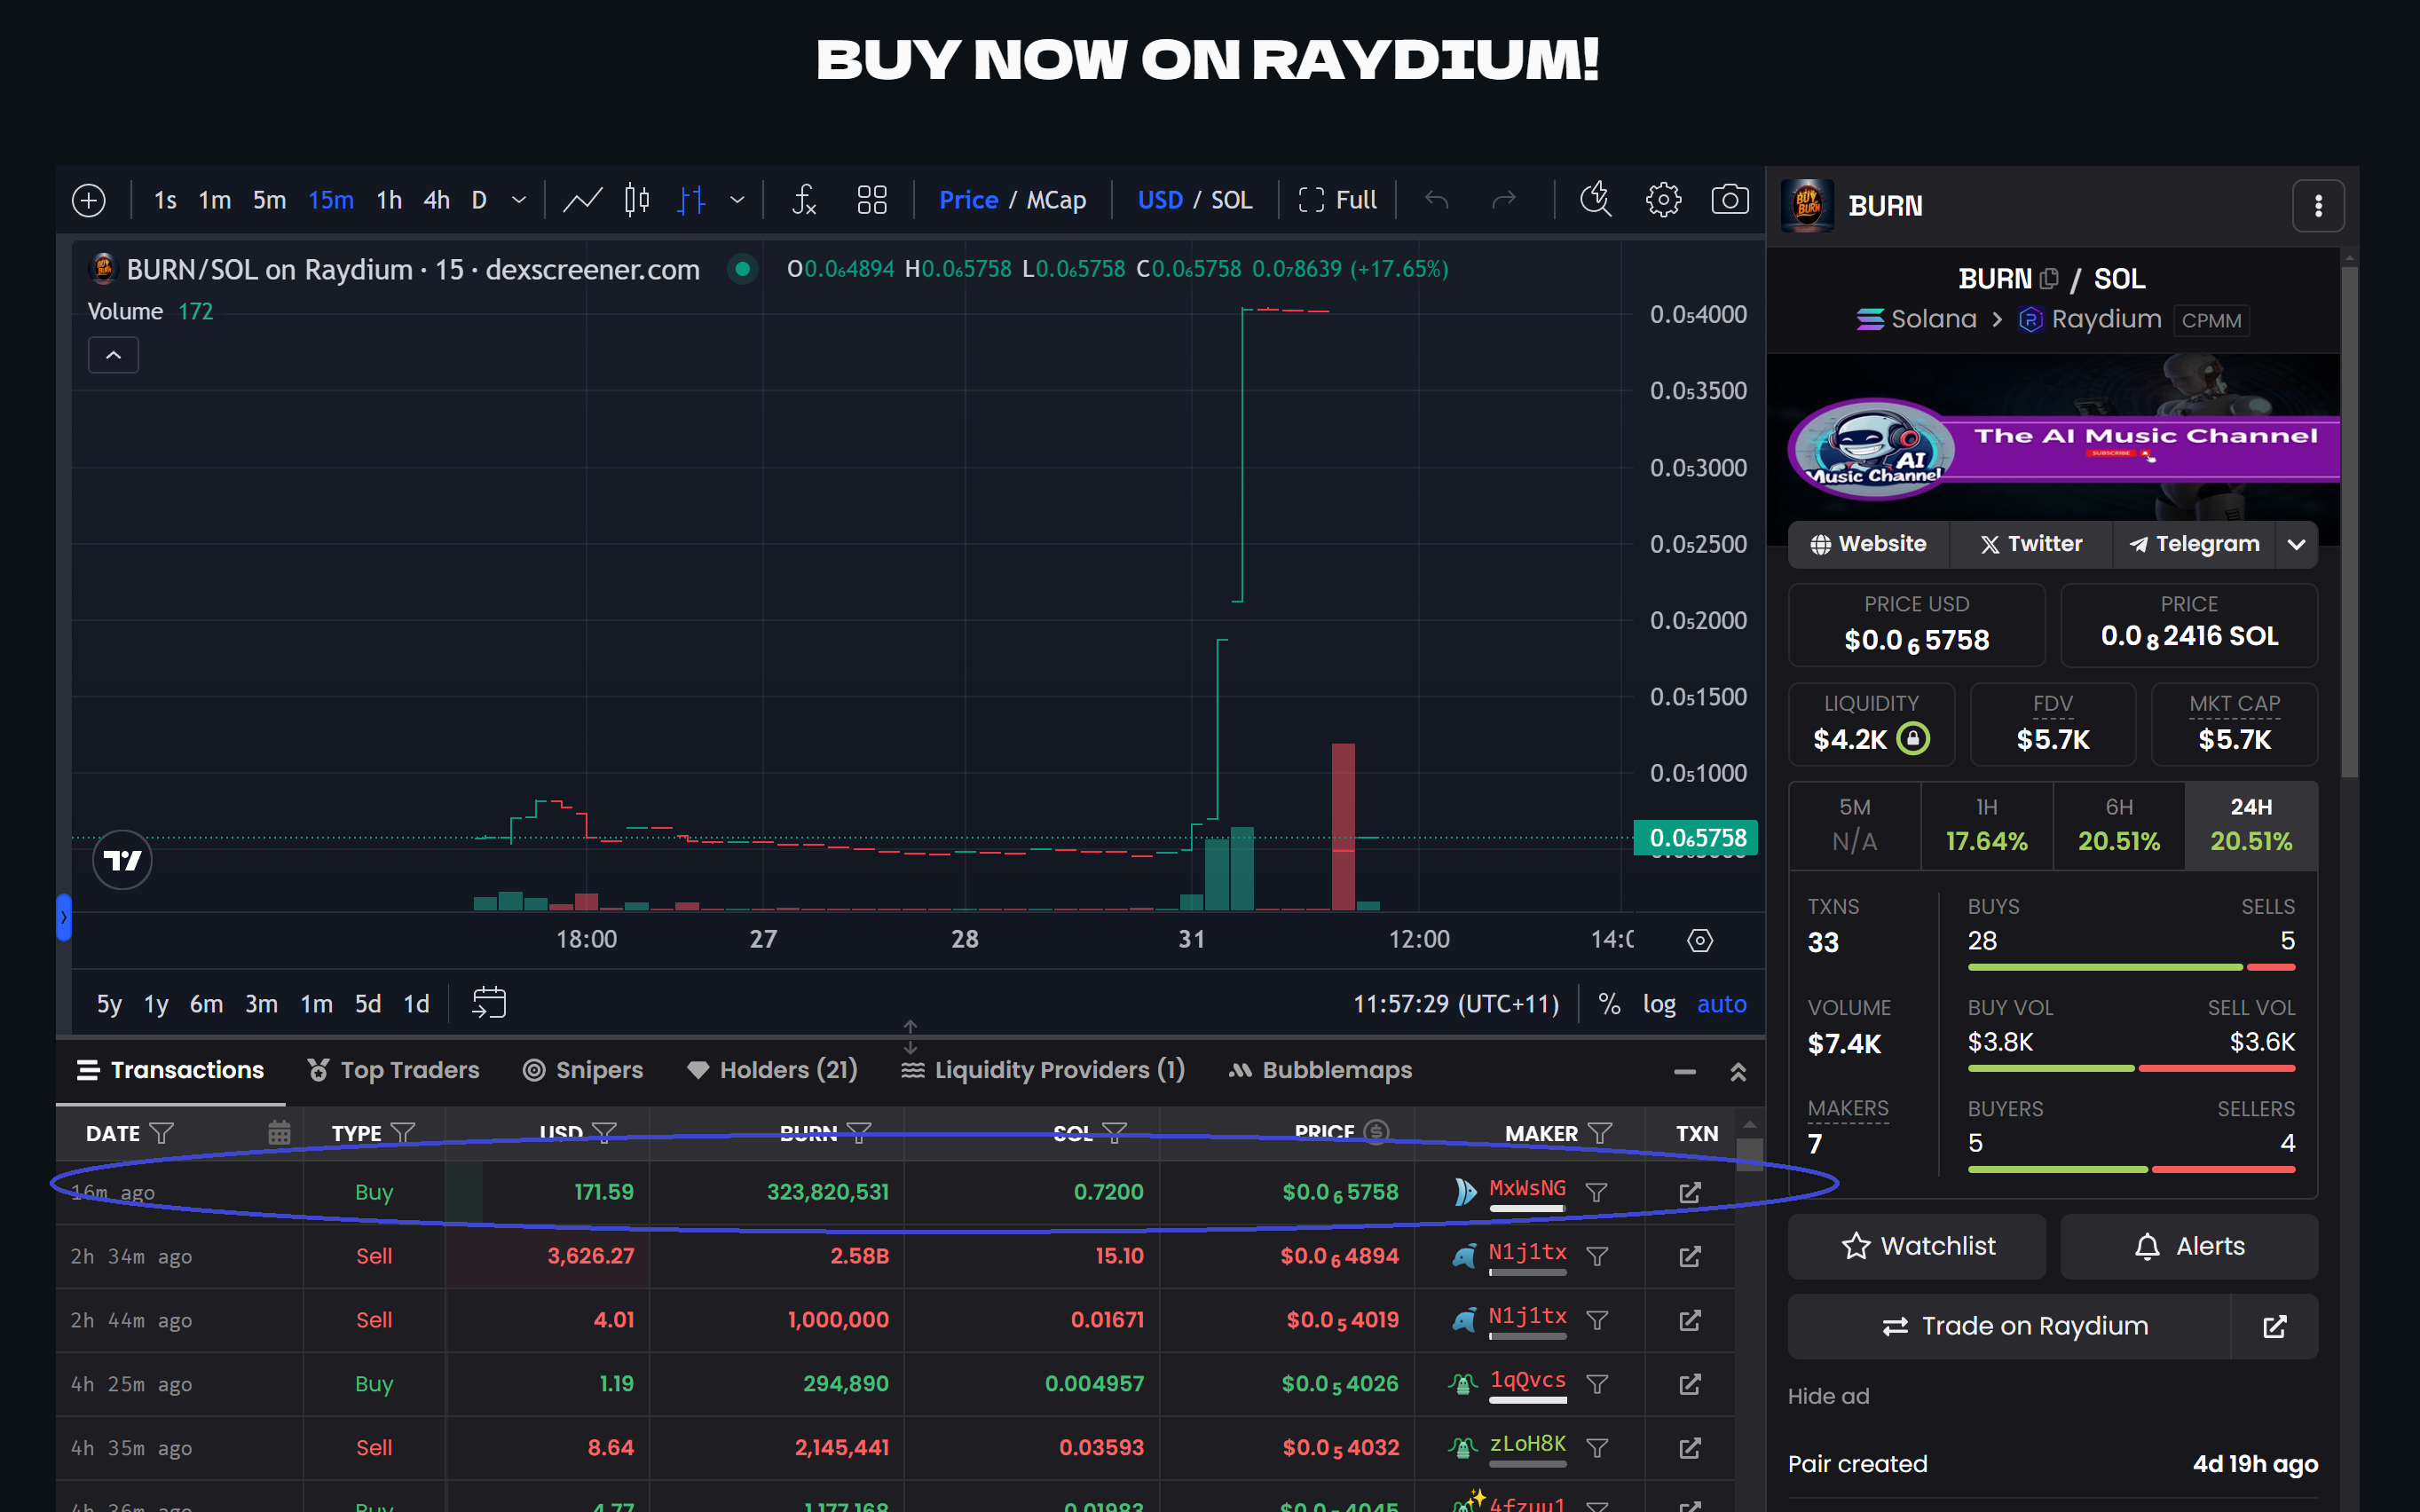The height and width of the screenshot is (1512, 2420).
Task: Open the Top Traders tab
Action: (x=393, y=1070)
